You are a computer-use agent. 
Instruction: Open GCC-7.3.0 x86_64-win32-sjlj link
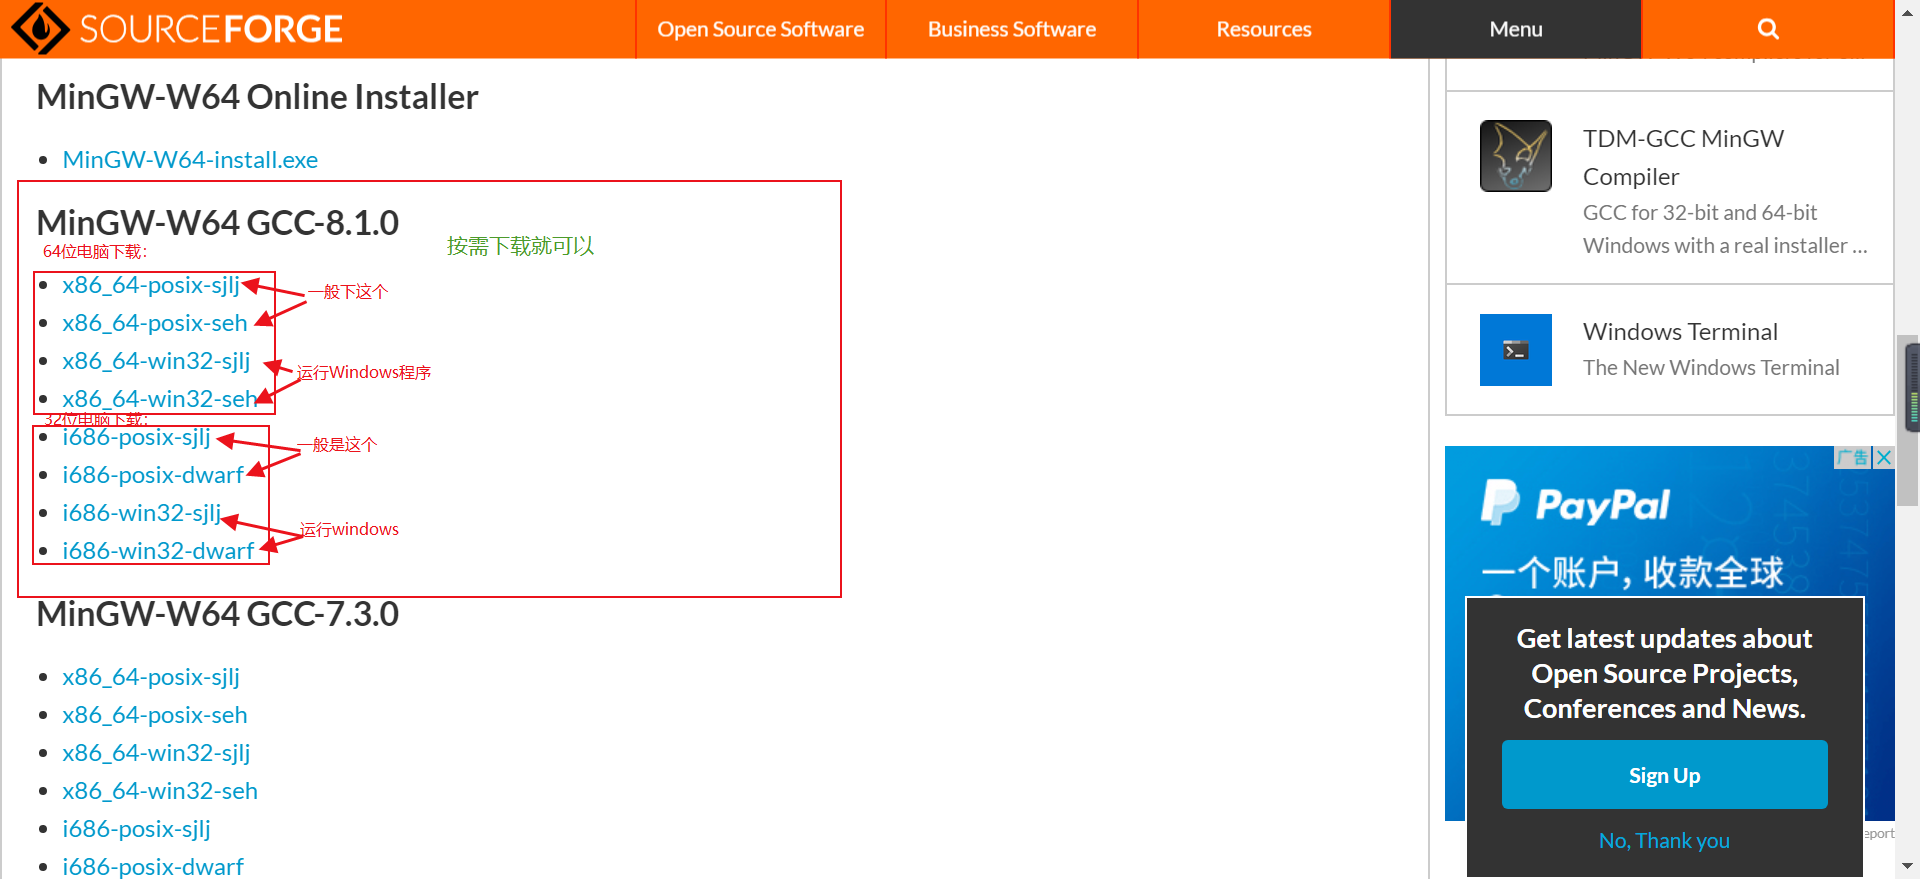coord(156,753)
